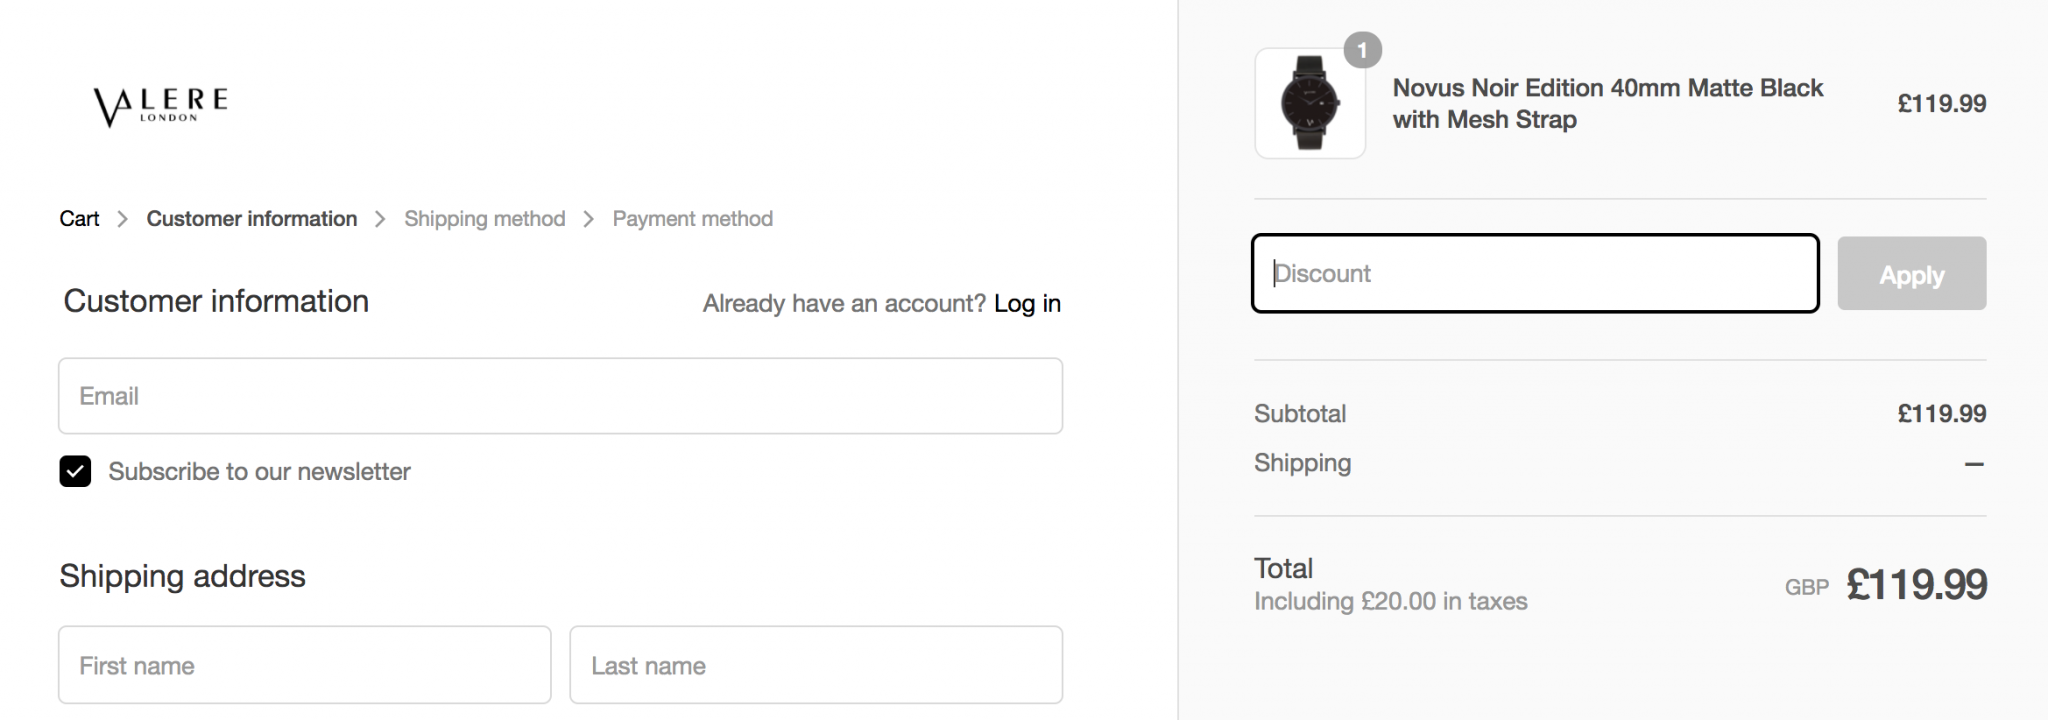
Task: Click the £119.99 total amount
Action: pos(1916,585)
